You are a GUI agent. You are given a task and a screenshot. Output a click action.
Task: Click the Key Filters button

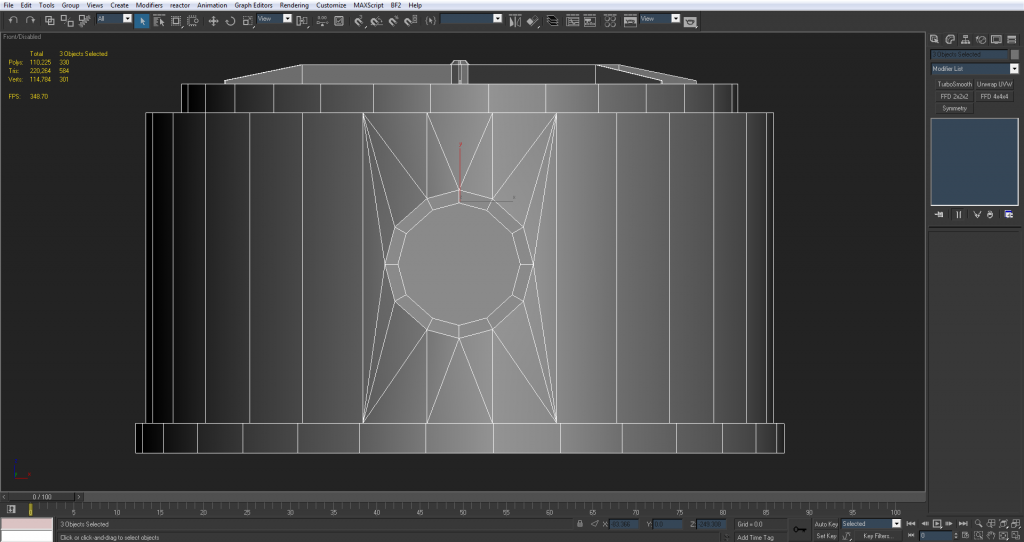point(877,536)
